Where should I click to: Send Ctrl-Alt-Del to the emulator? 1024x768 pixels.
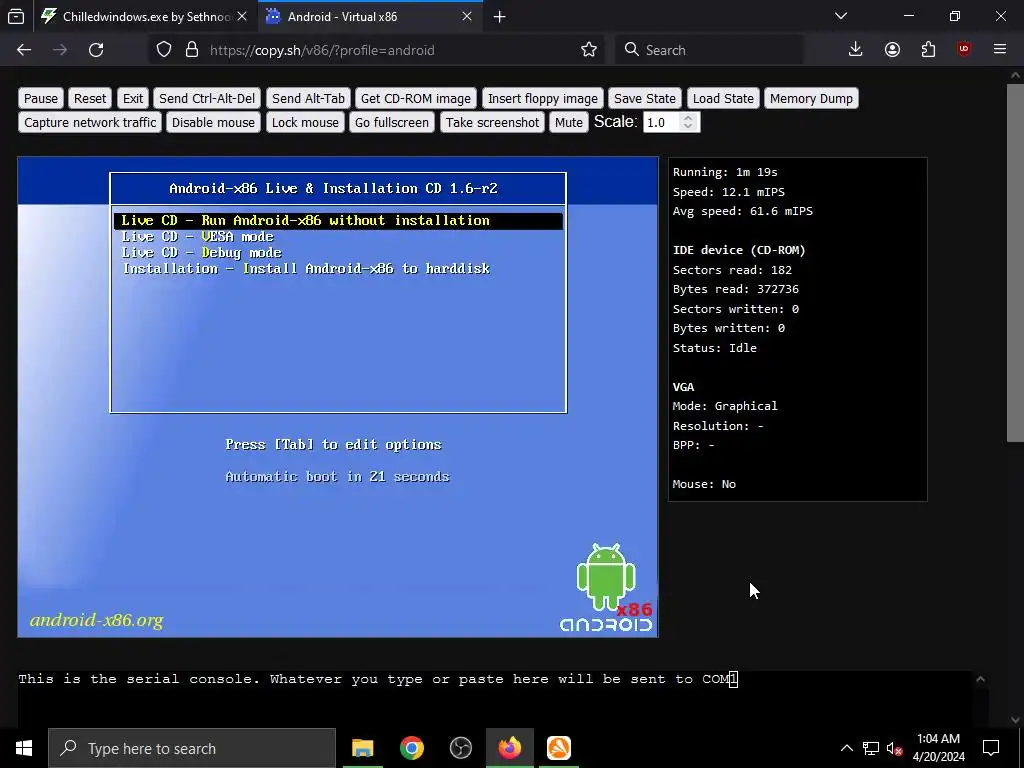point(207,99)
